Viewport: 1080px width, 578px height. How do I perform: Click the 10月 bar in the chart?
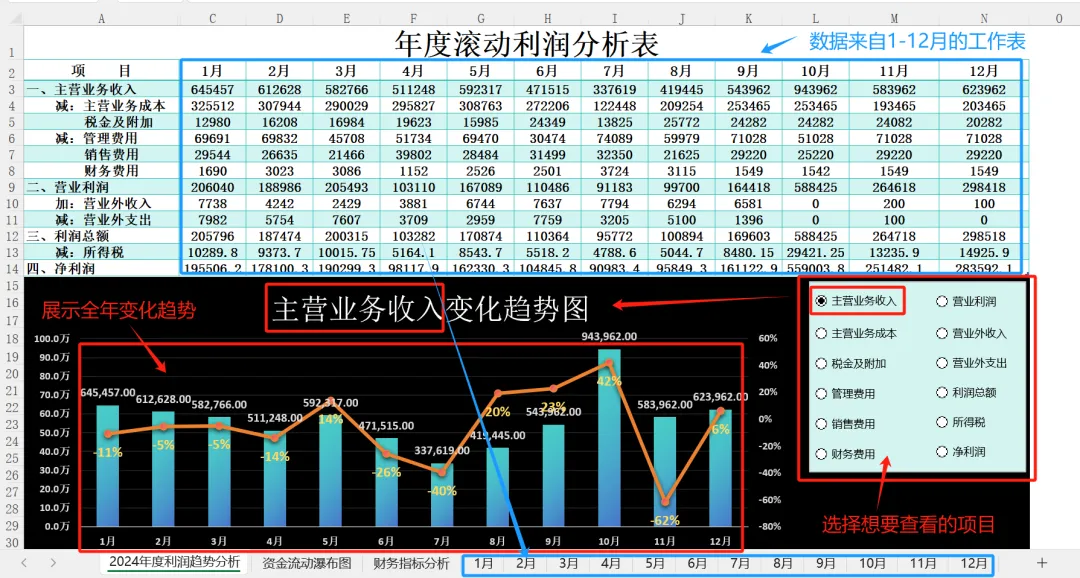tap(609, 438)
